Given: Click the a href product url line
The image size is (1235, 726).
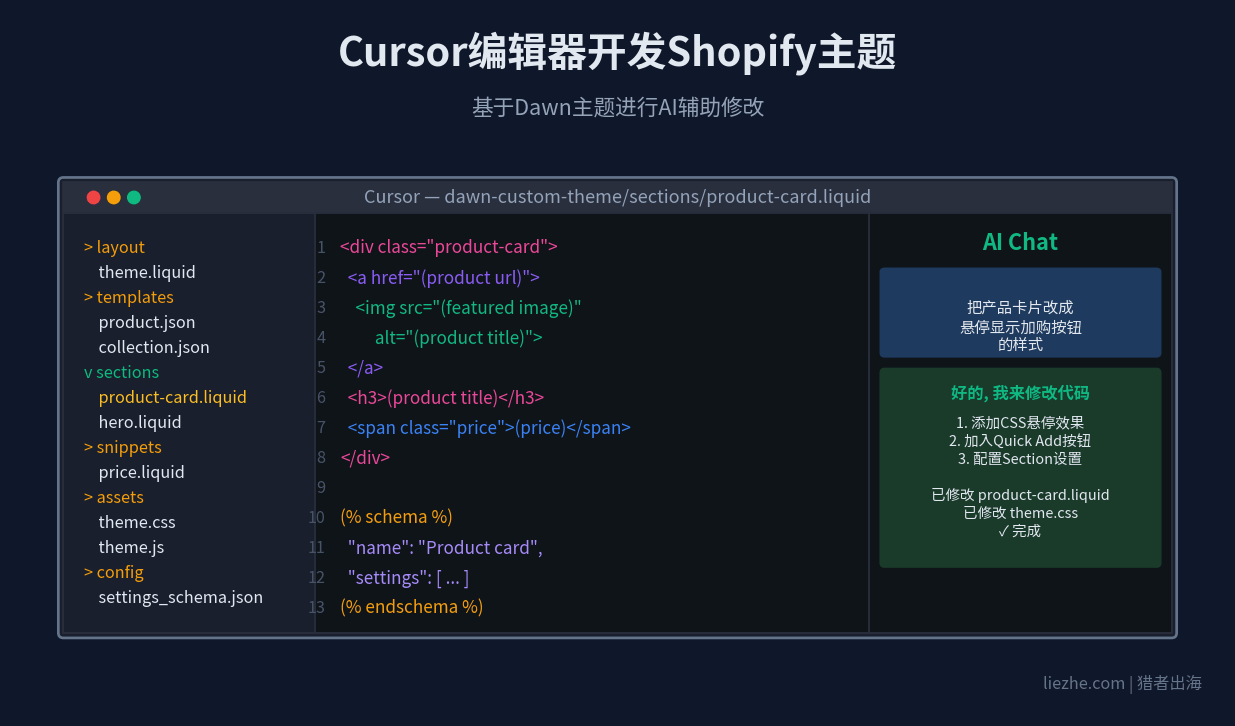Looking at the screenshot, I should tap(444, 277).
